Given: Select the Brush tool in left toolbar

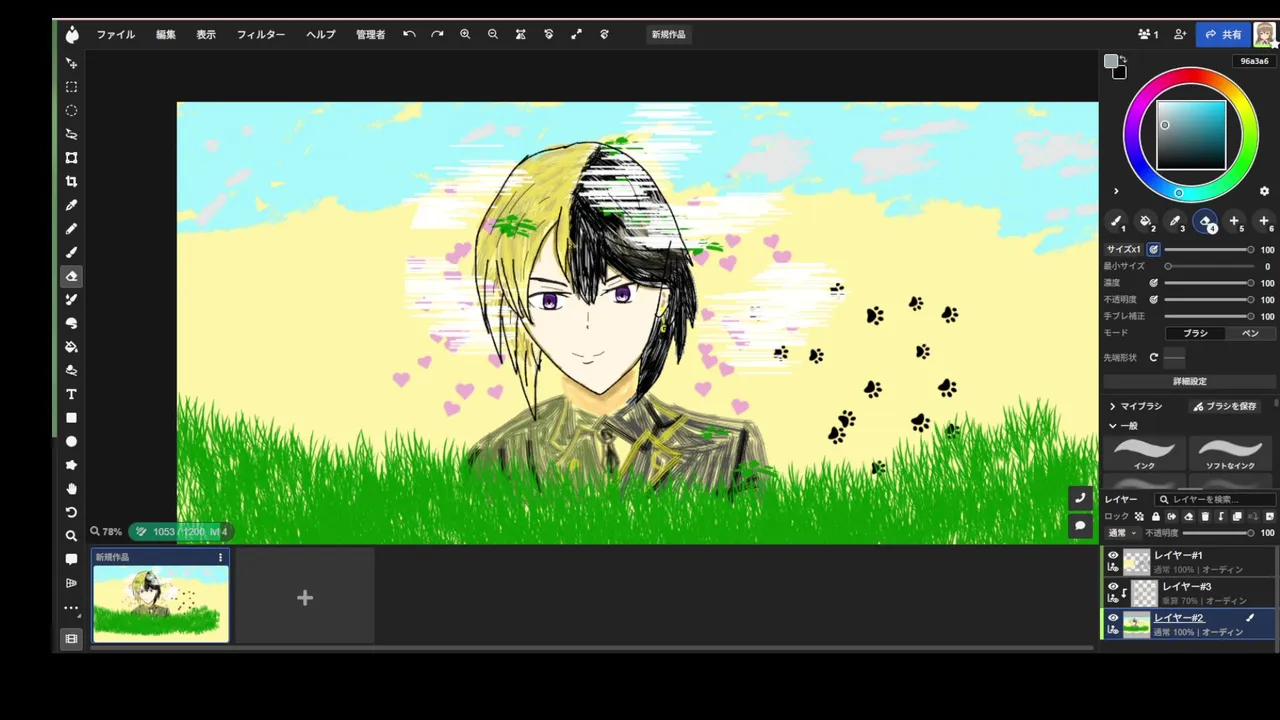Looking at the screenshot, I should click(71, 252).
